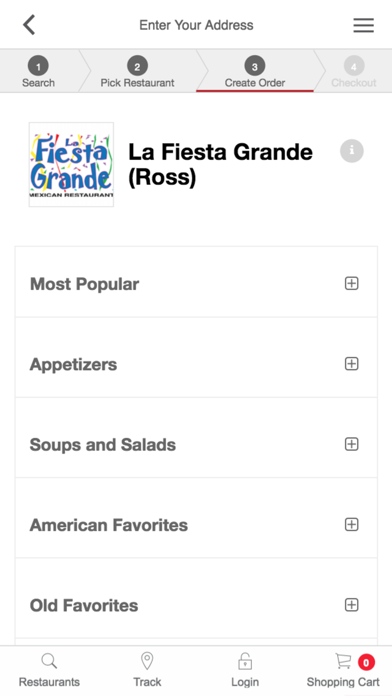Click the La Fiesta Grande logo thumbnail
Viewport: 392px width, 696px height.
(x=71, y=164)
